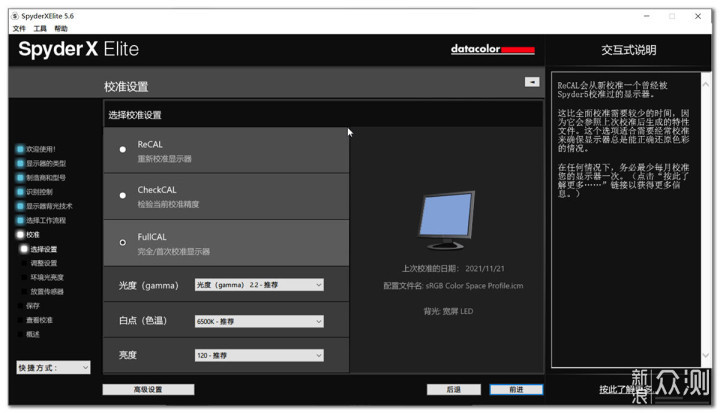Click the 前进 forward button
The width and height of the screenshot is (720, 414).
tap(516, 389)
